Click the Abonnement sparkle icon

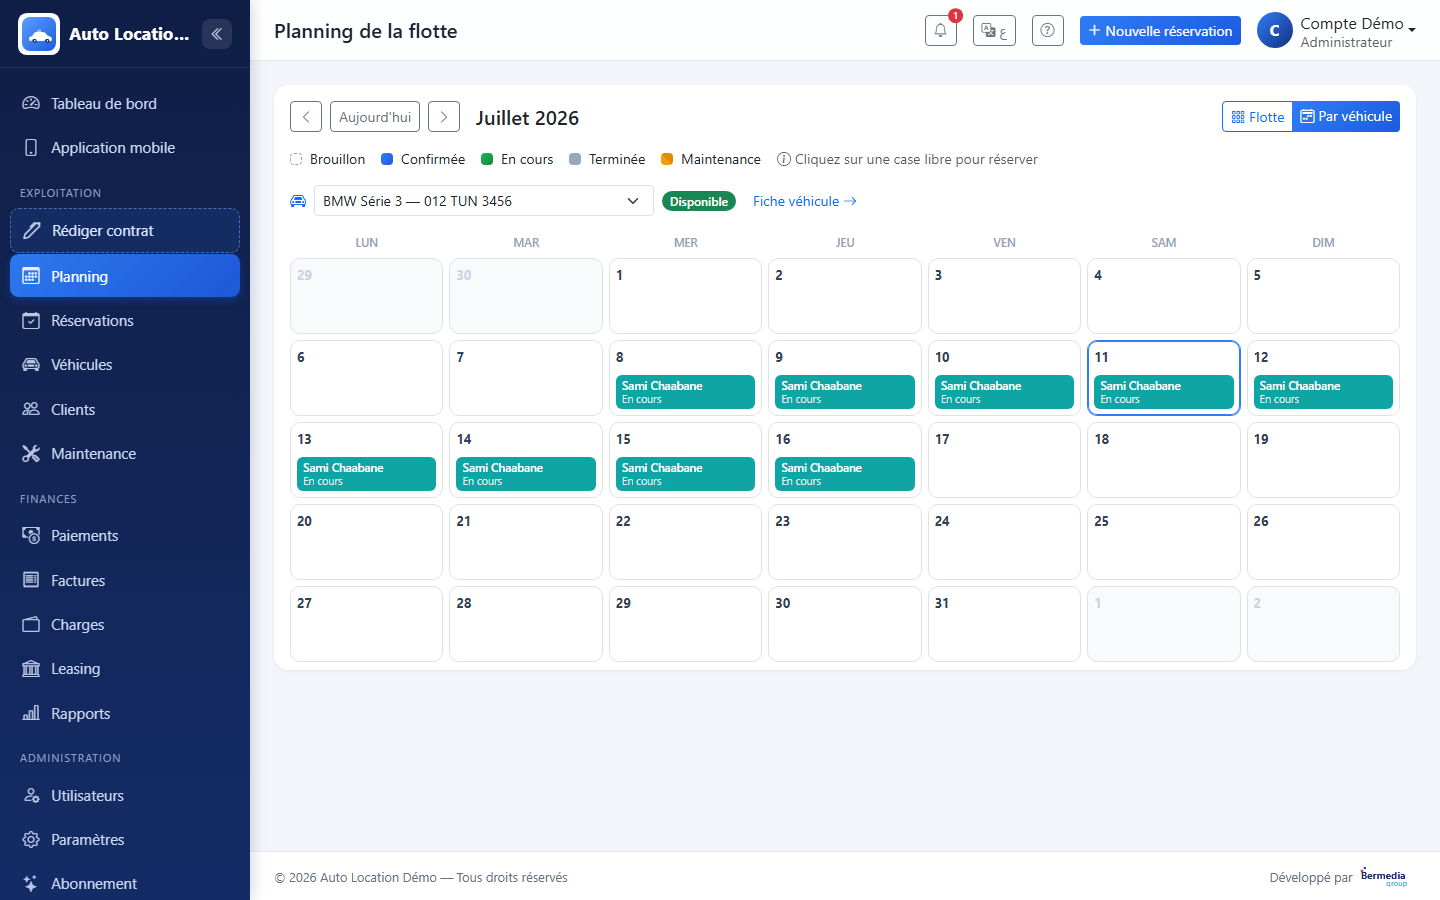[31, 883]
